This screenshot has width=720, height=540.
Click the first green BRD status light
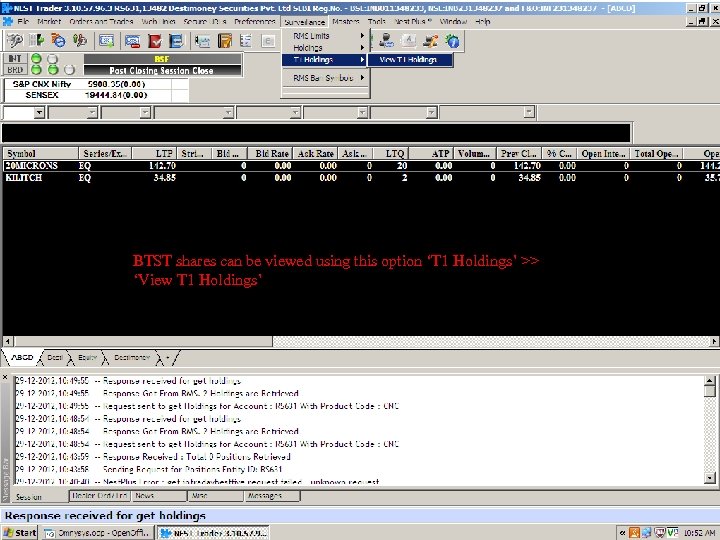36,70
